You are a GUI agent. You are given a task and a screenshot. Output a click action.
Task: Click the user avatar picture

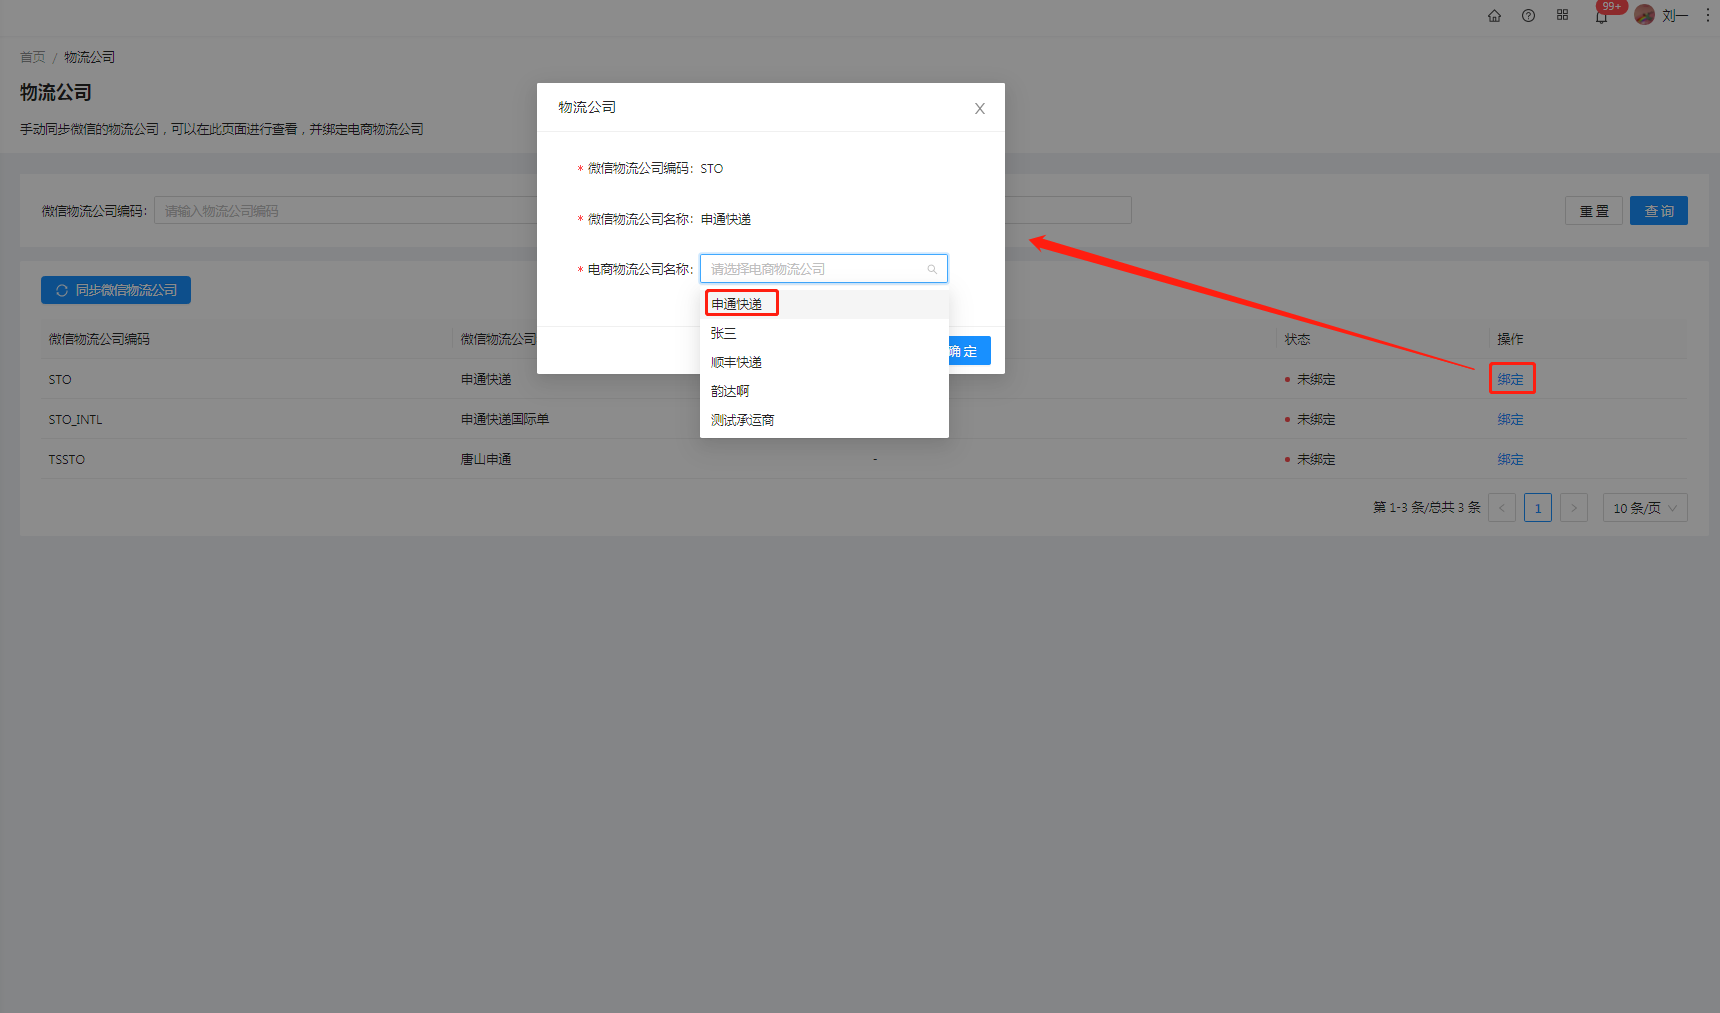(x=1644, y=15)
